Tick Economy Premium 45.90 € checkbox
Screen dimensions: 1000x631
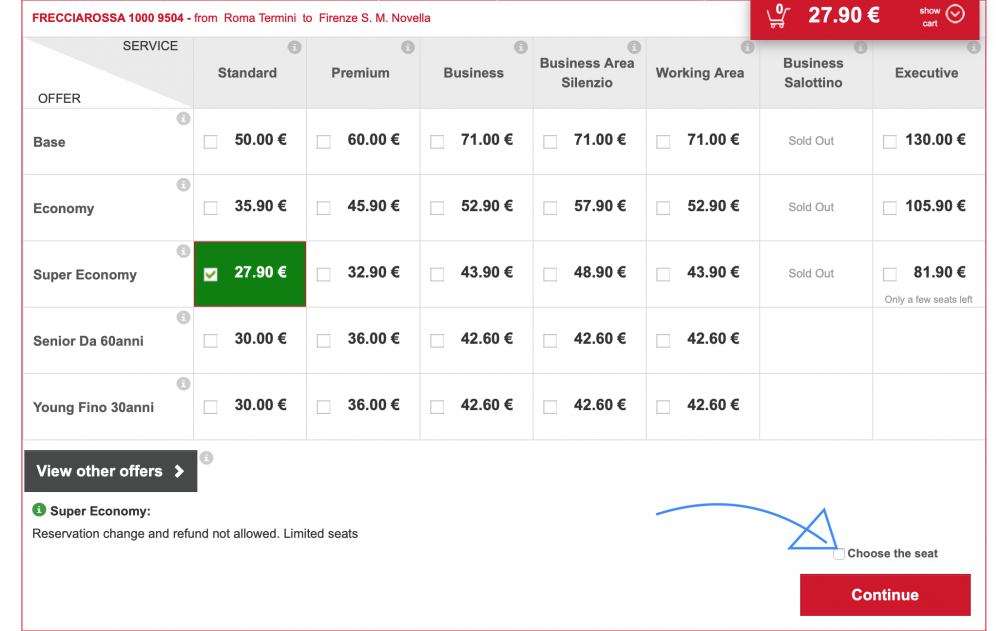point(324,208)
